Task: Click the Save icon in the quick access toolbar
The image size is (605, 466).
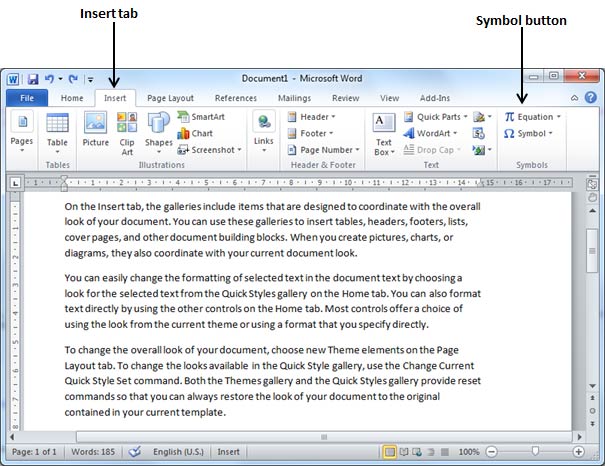Action: coord(33,79)
